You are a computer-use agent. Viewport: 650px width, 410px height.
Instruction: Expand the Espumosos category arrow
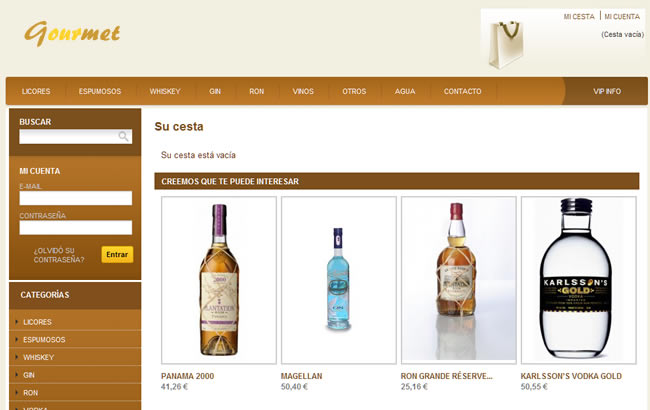pos(17,340)
